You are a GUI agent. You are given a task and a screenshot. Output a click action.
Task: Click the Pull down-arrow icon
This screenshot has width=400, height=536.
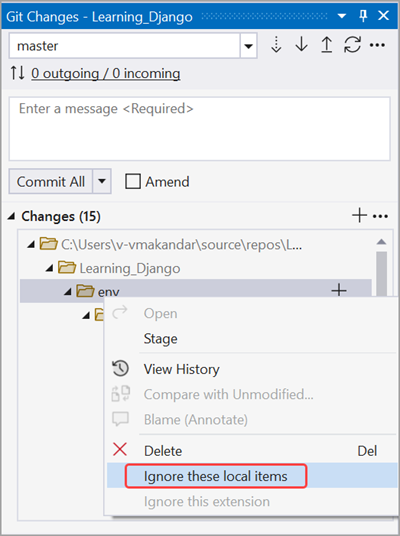(x=302, y=44)
